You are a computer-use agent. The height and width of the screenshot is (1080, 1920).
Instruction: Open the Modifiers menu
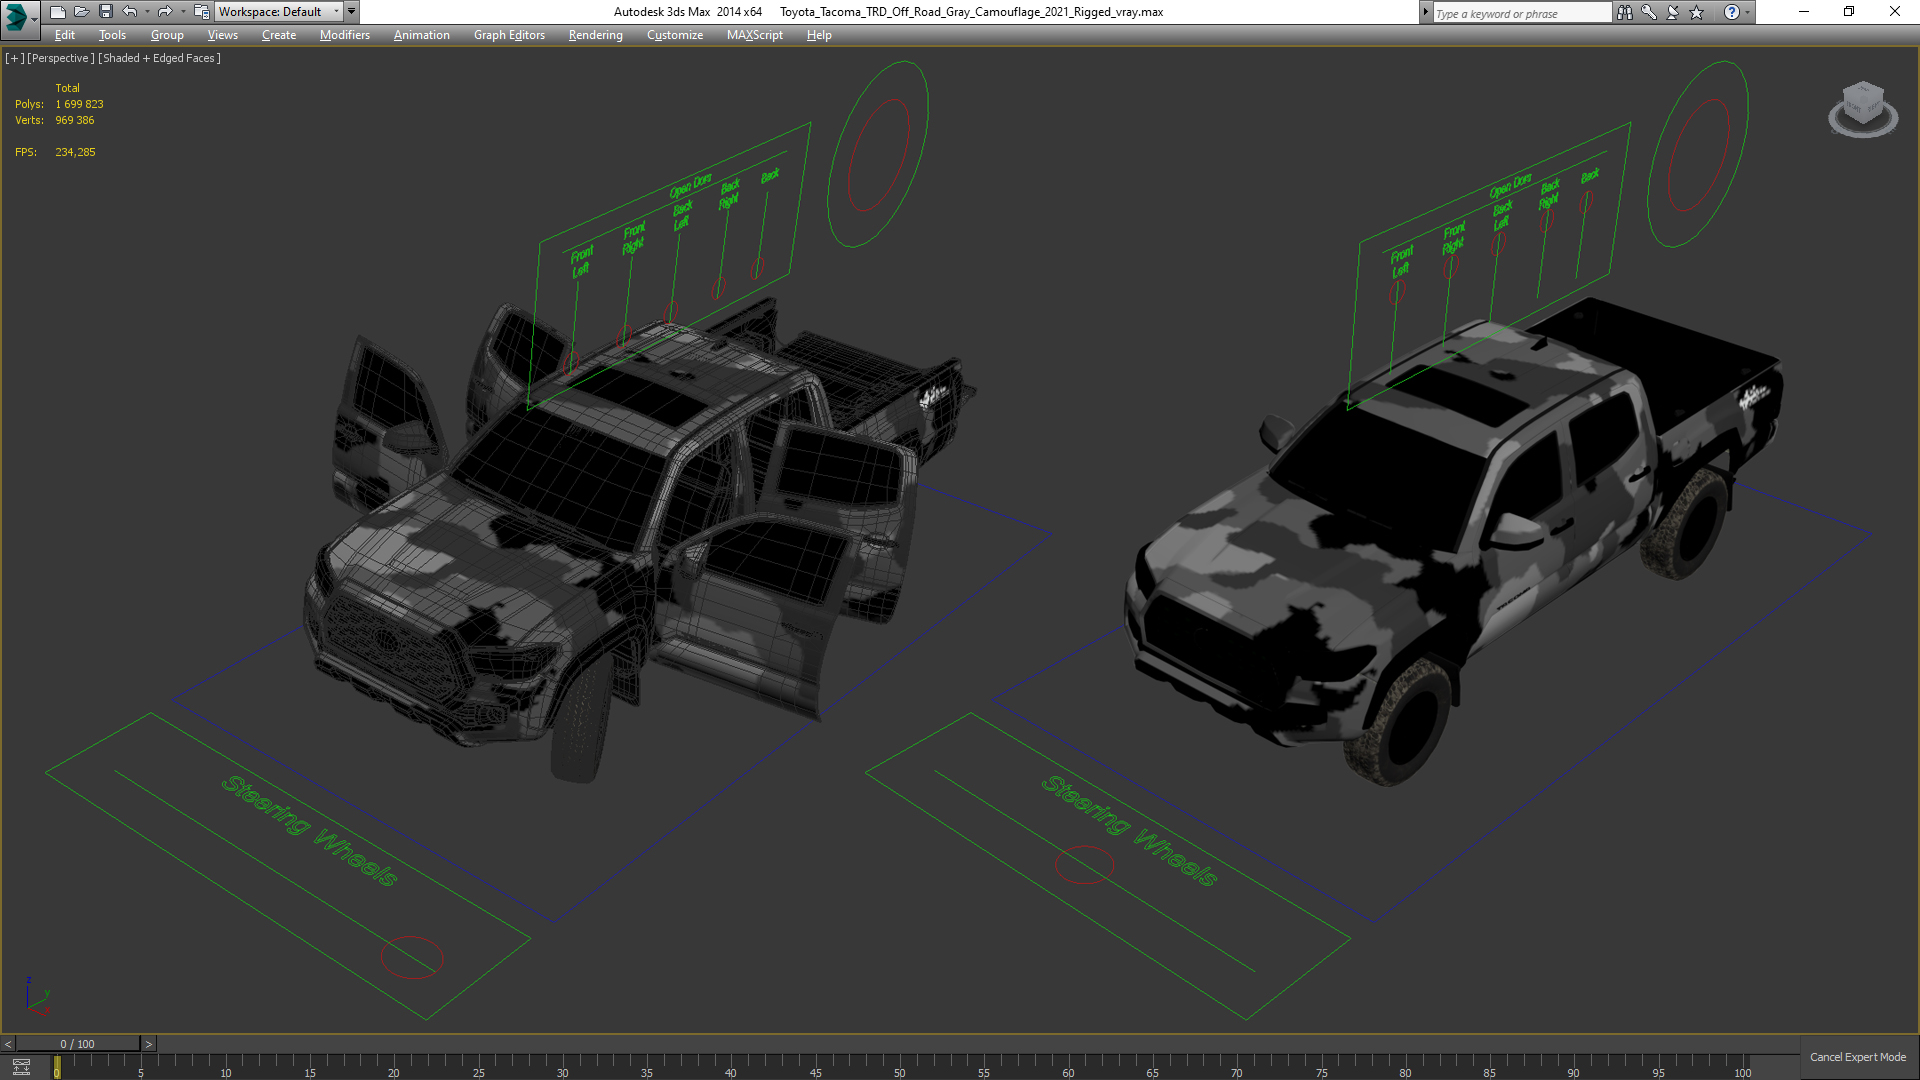point(345,35)
